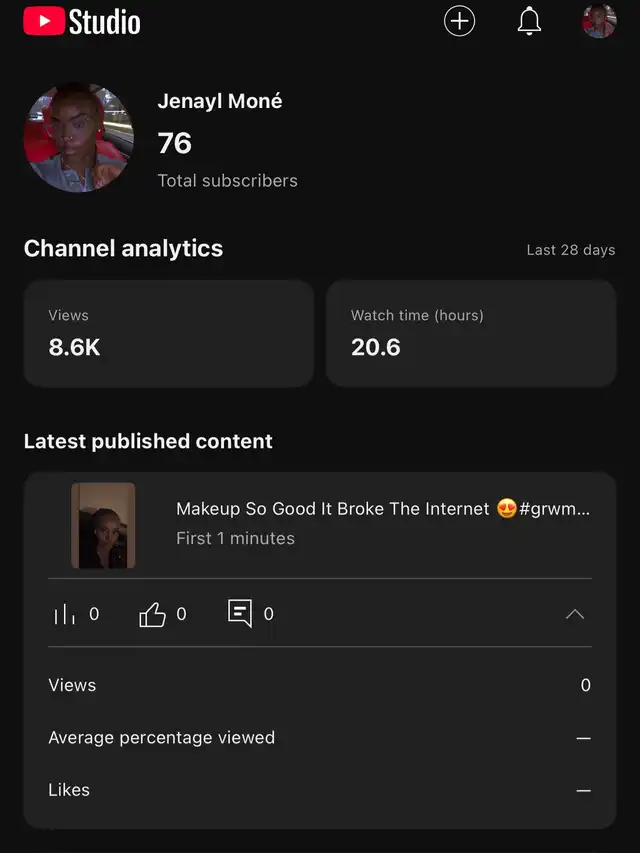This screenshot has width=640, height=853.
Task: Tap the video analytics bar-chart icon
Action: point(65,614)
